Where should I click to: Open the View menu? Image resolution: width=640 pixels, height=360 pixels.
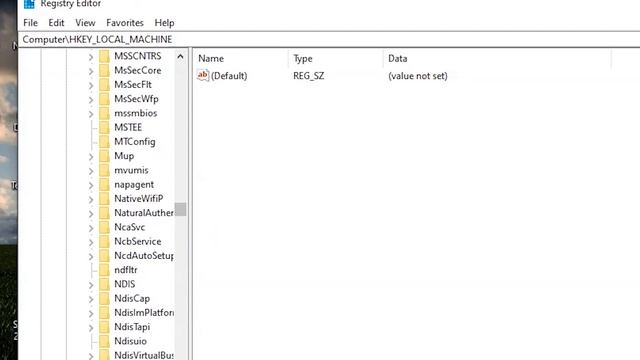click(x=85, y=23)
